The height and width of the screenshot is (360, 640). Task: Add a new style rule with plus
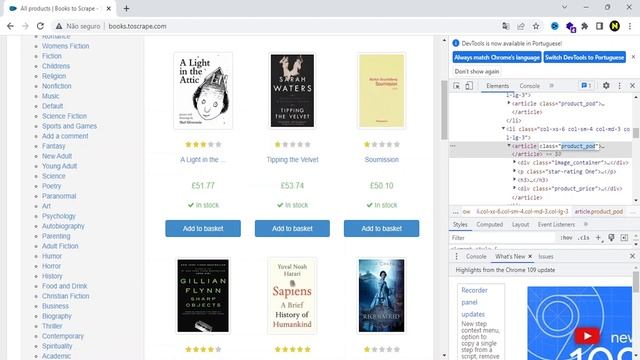(598, 238)
